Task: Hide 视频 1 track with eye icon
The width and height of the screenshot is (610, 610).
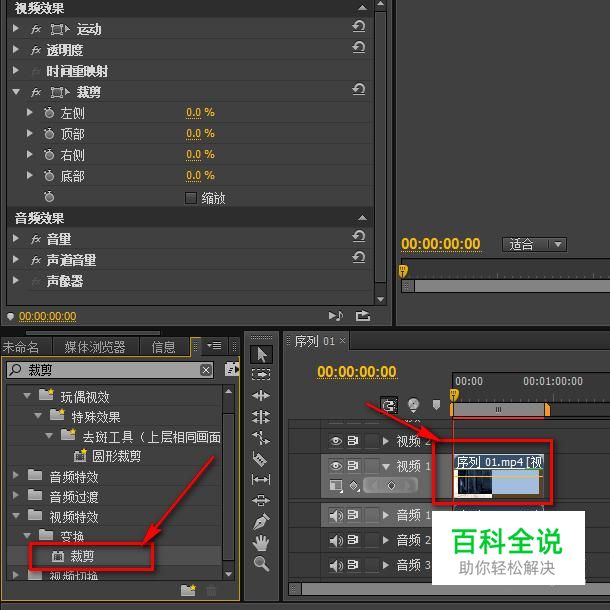Action: coord(336,466)
